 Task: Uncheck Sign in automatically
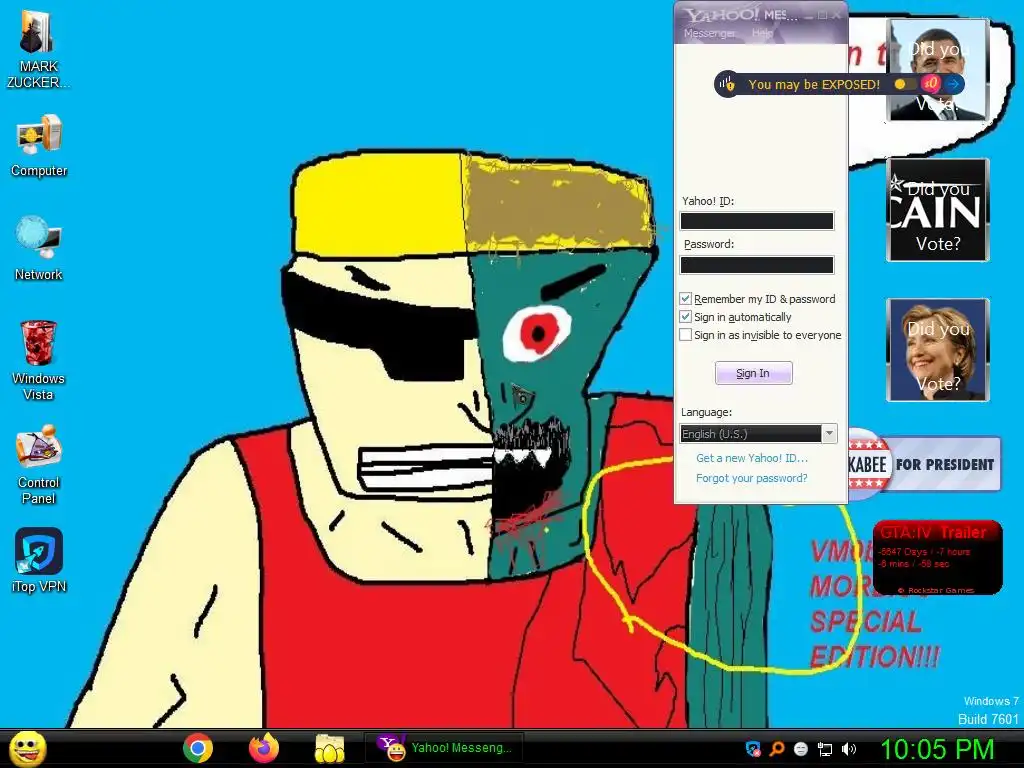click(686, 317)
